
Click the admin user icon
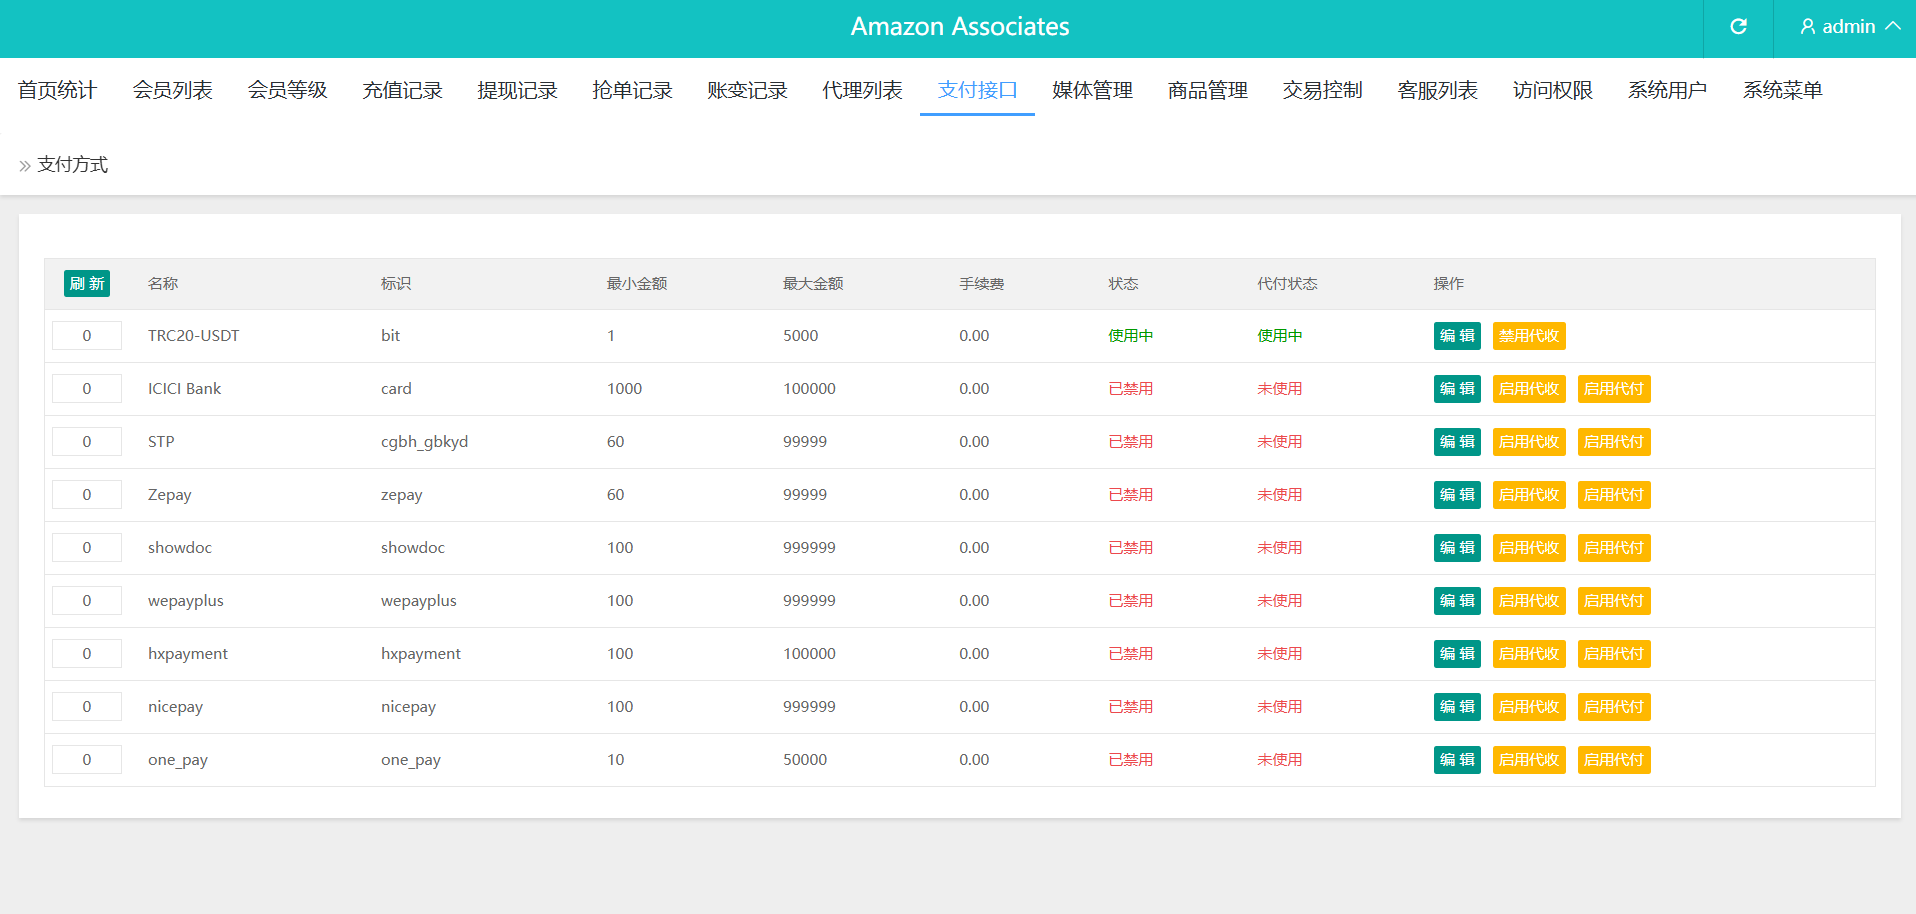(1807, 27)
